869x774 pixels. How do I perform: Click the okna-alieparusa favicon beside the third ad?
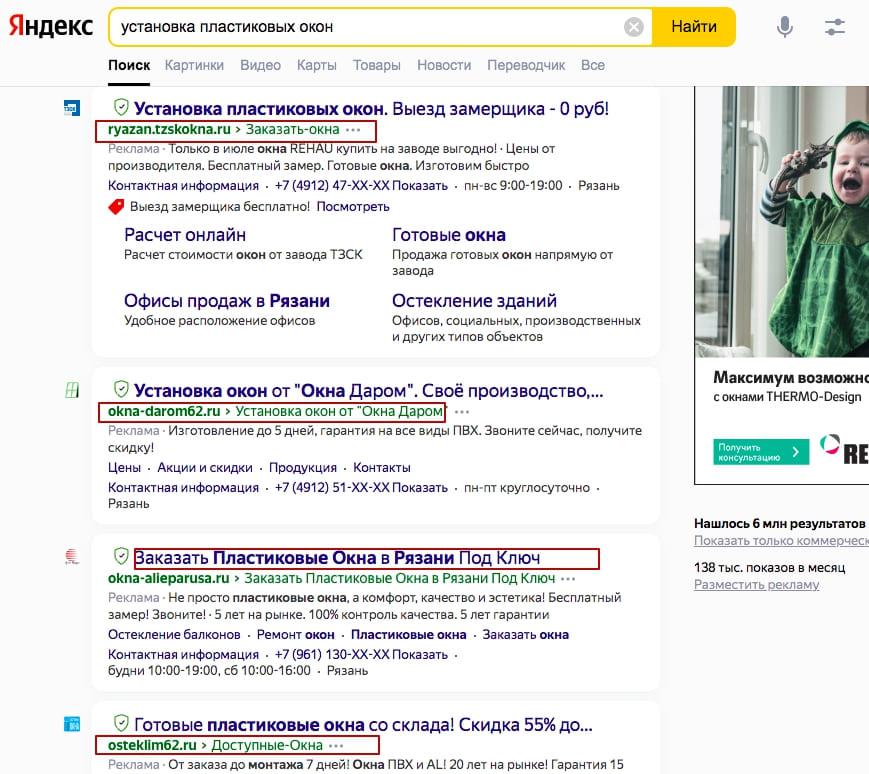click(x=71, y=556)
